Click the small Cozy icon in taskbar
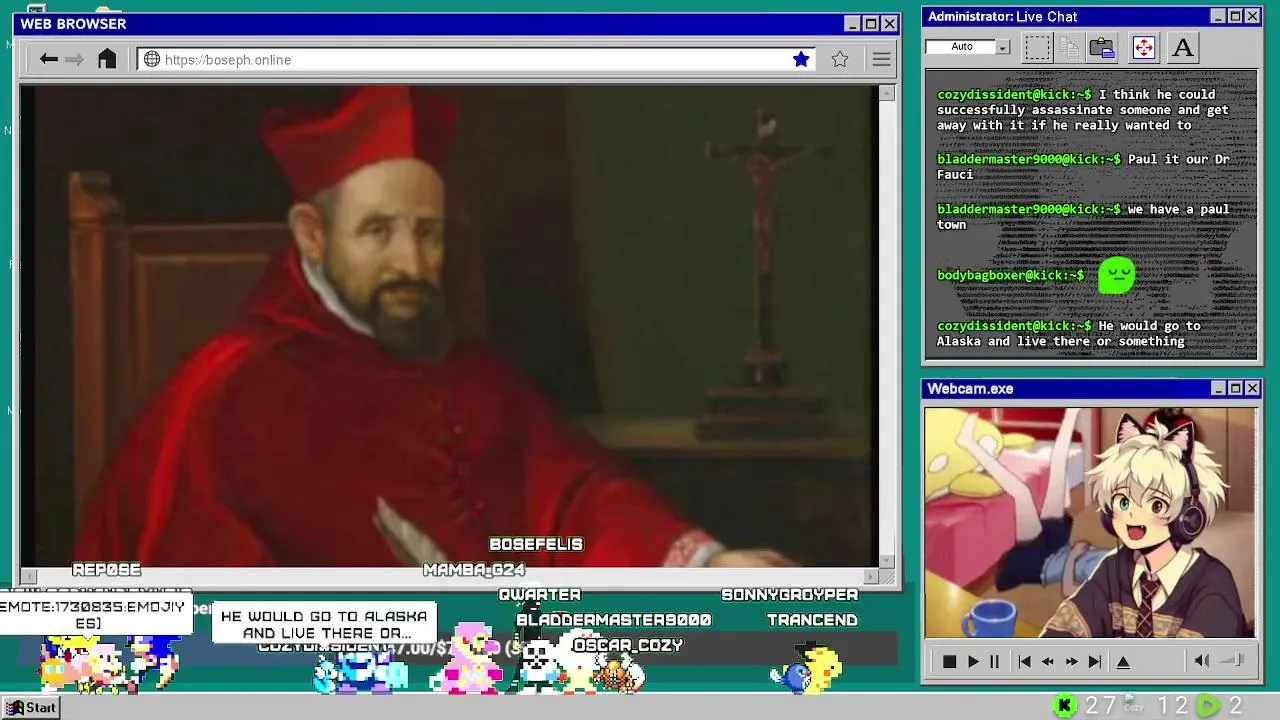Screen dimensions: 1280x720 1132,705
